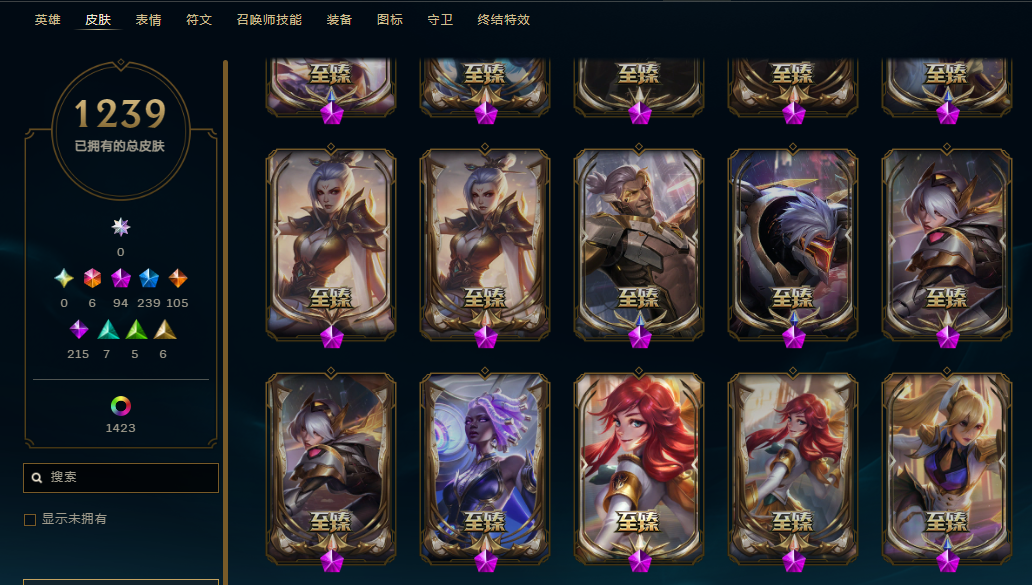Viewport: 1032px width, 585px height.
Task: Click the gold pyramid icon above 6
Action: tap(165, 330)
